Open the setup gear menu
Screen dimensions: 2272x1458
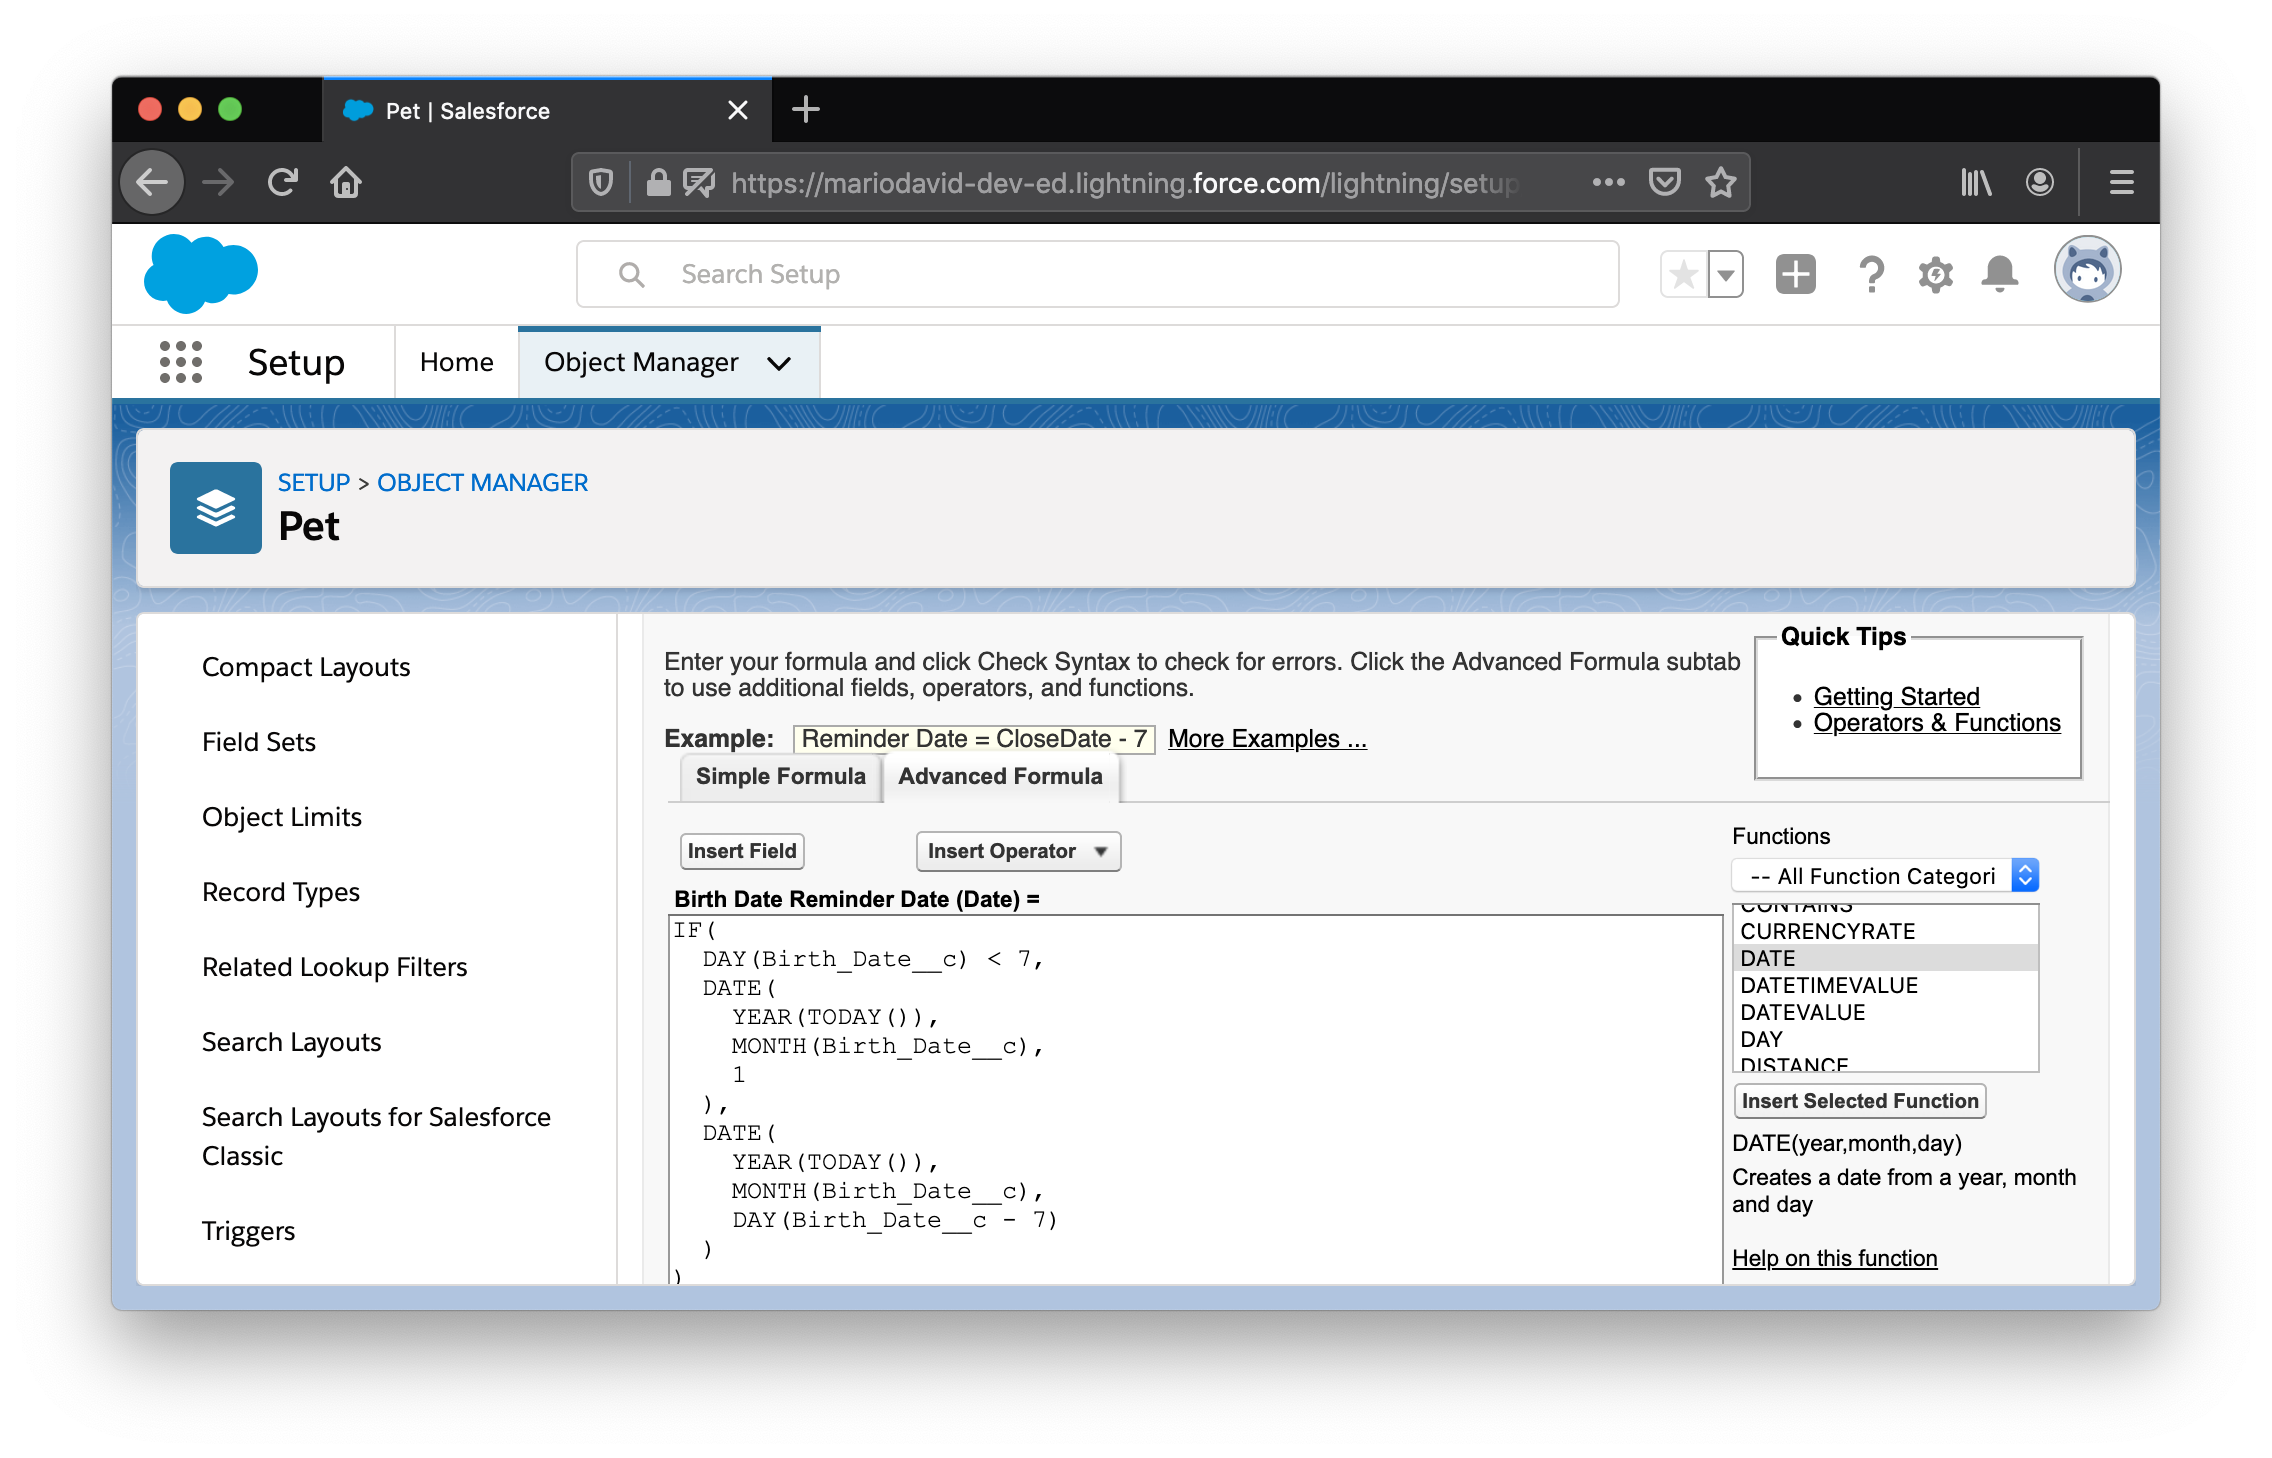click(1935, 274)
